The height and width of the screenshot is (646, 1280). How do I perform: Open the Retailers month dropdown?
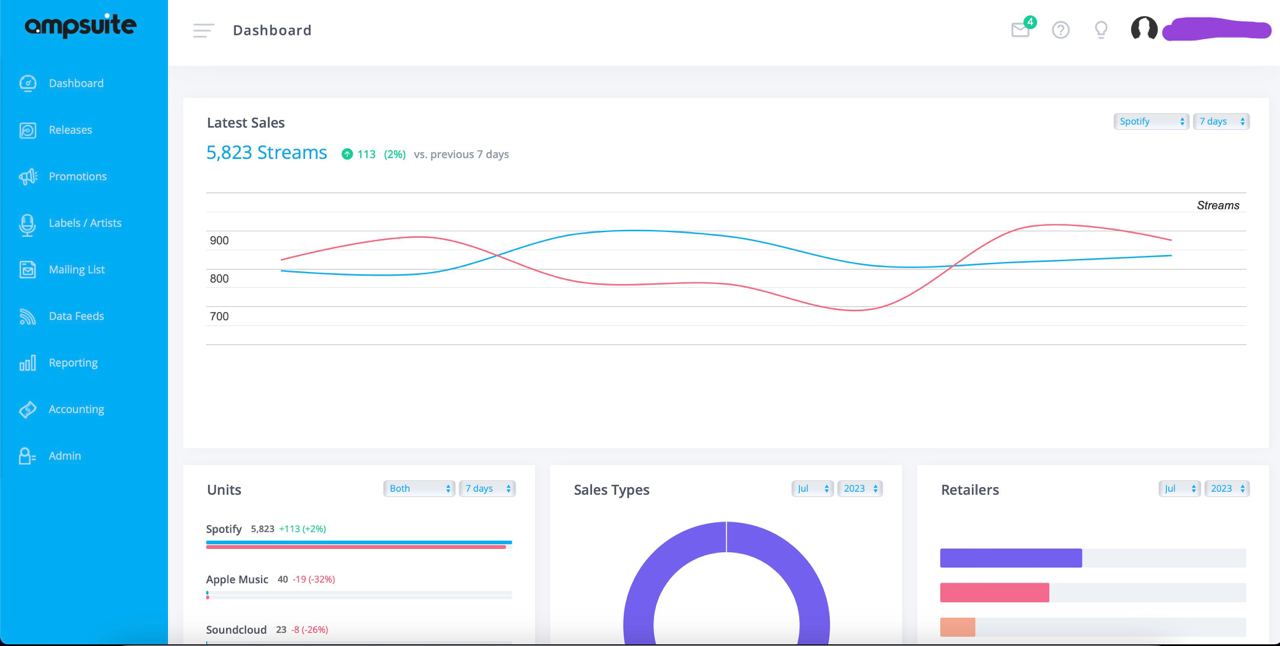pyautogui.click(x=1180, y=488)
